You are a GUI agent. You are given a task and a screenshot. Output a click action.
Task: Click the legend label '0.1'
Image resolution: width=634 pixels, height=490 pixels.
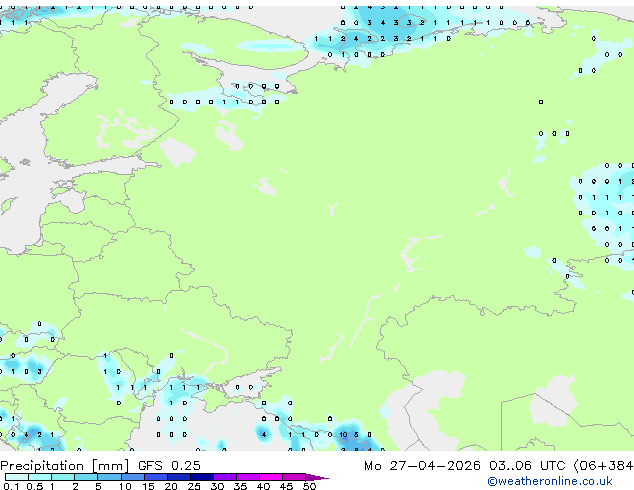[x=11, y=486]
